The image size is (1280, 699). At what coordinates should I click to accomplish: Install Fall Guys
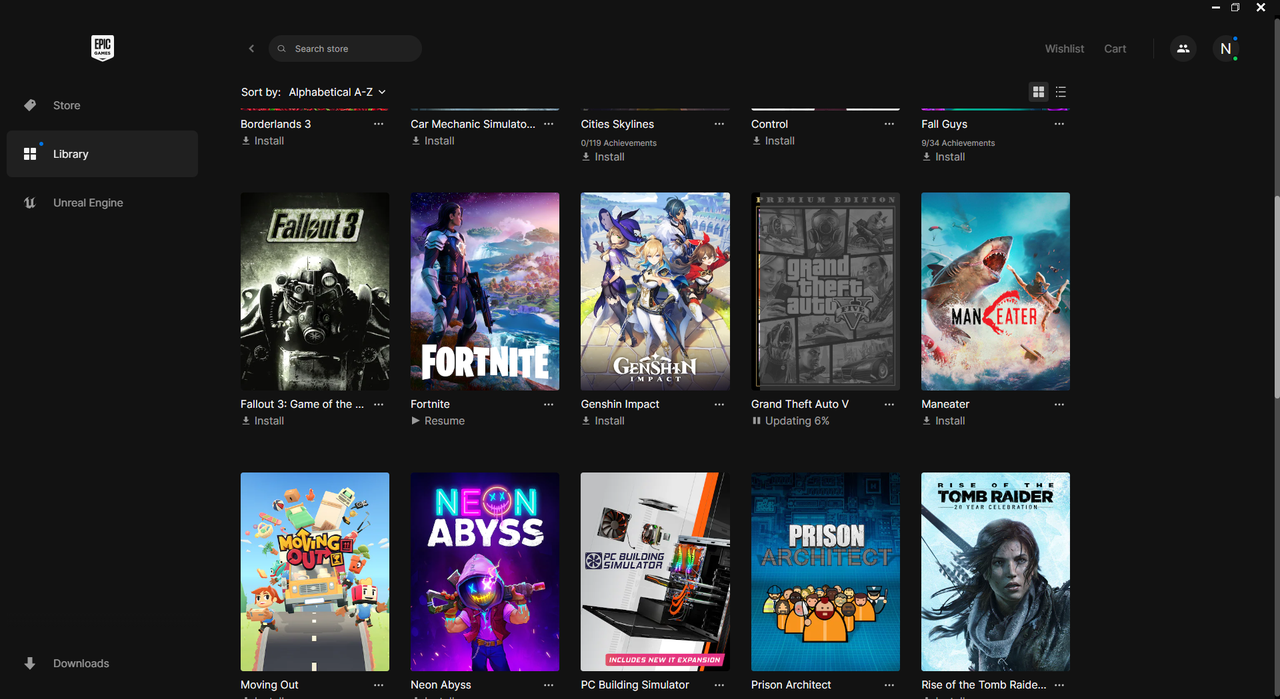pyautogui.click(x=943, y=157)
